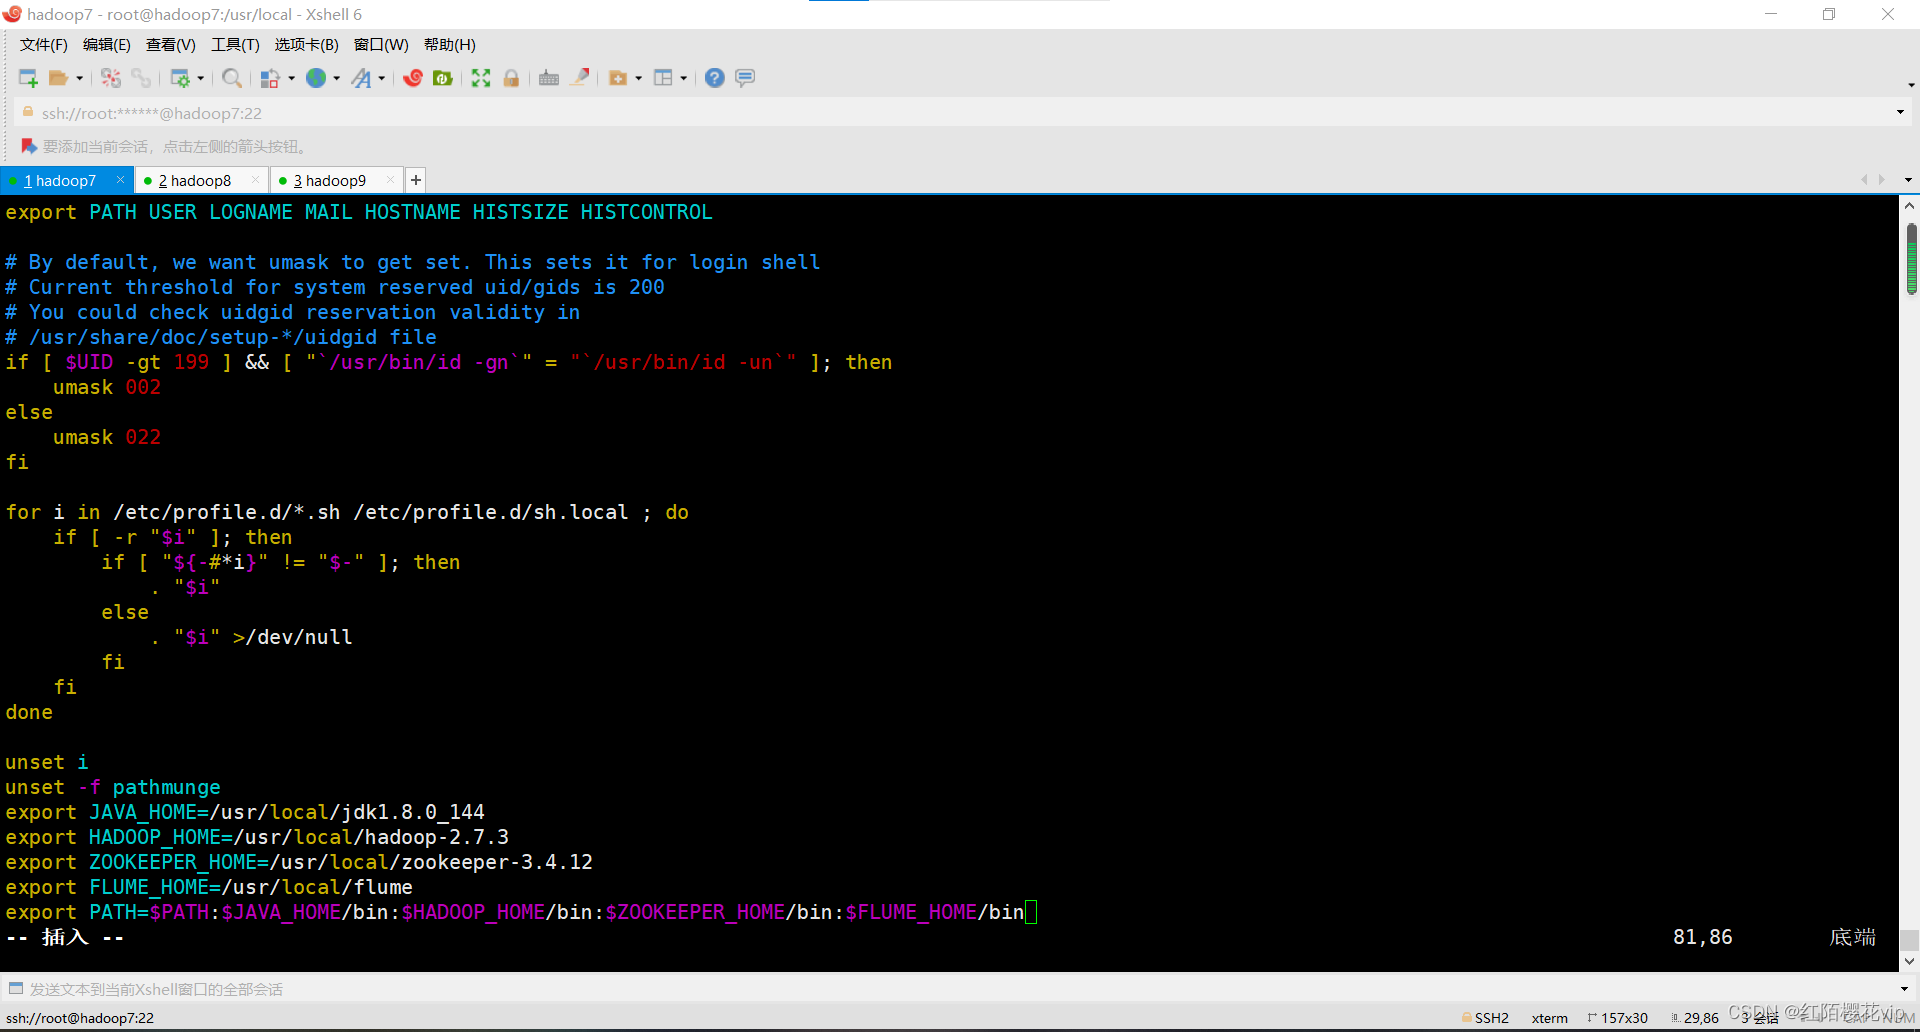This screenshot has height=1032, width=1920.
Task: Open the 选项卡(B) menu
Action: point(307,45)
